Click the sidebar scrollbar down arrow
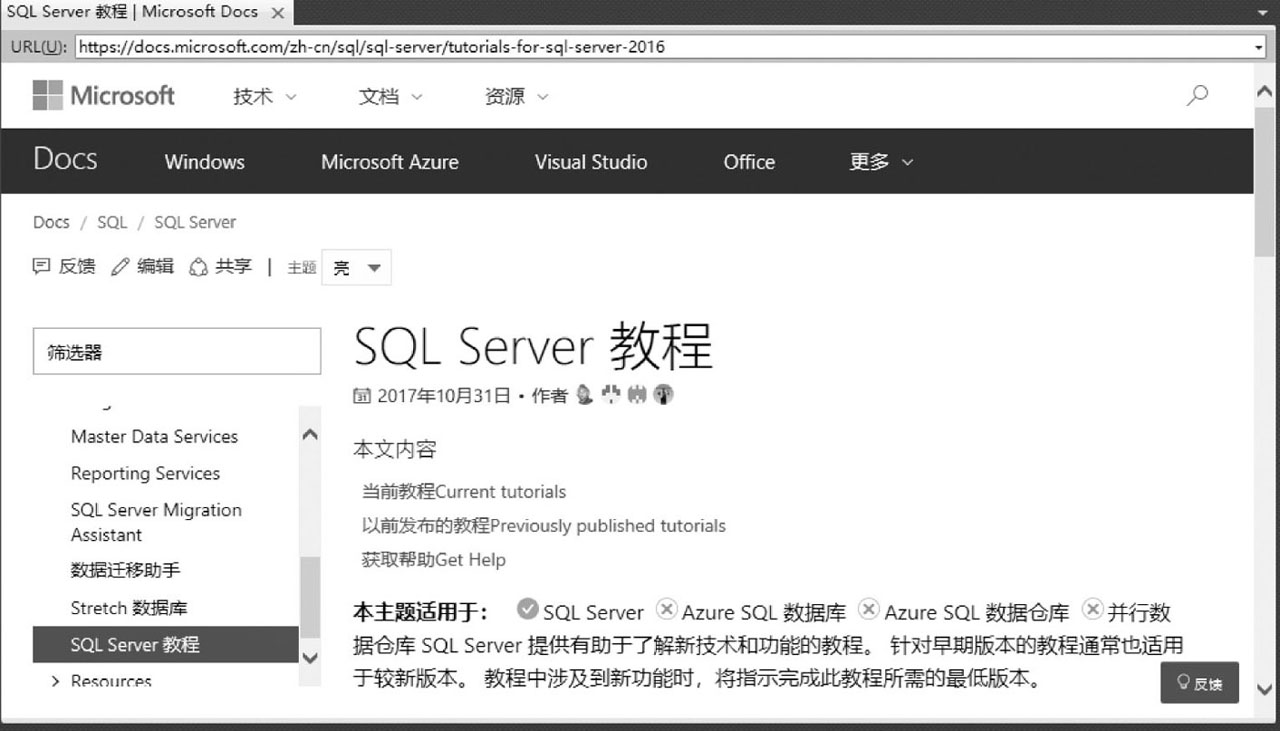 pos(310,658)
